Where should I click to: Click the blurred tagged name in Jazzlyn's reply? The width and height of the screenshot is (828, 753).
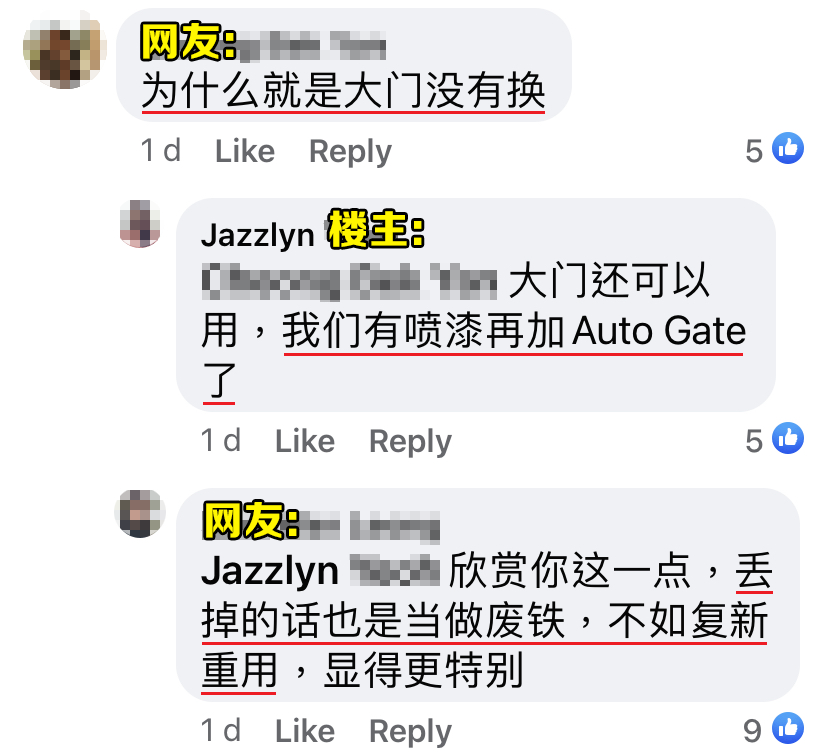click(349, 280)
